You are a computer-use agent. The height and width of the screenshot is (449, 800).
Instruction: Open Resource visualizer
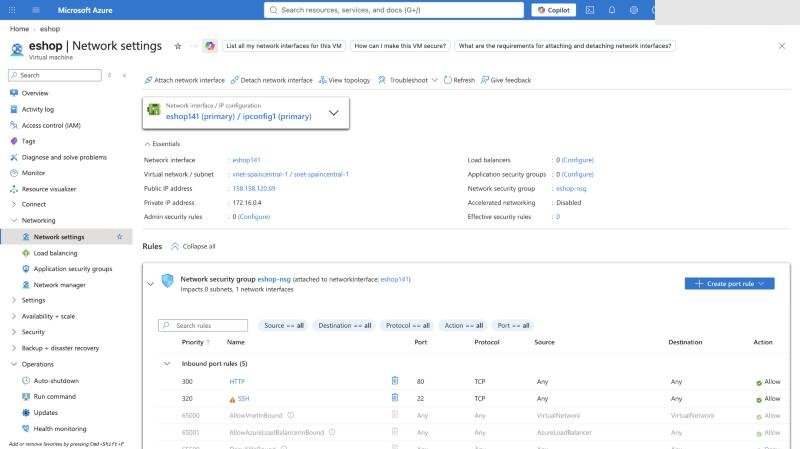click(48, 189)
